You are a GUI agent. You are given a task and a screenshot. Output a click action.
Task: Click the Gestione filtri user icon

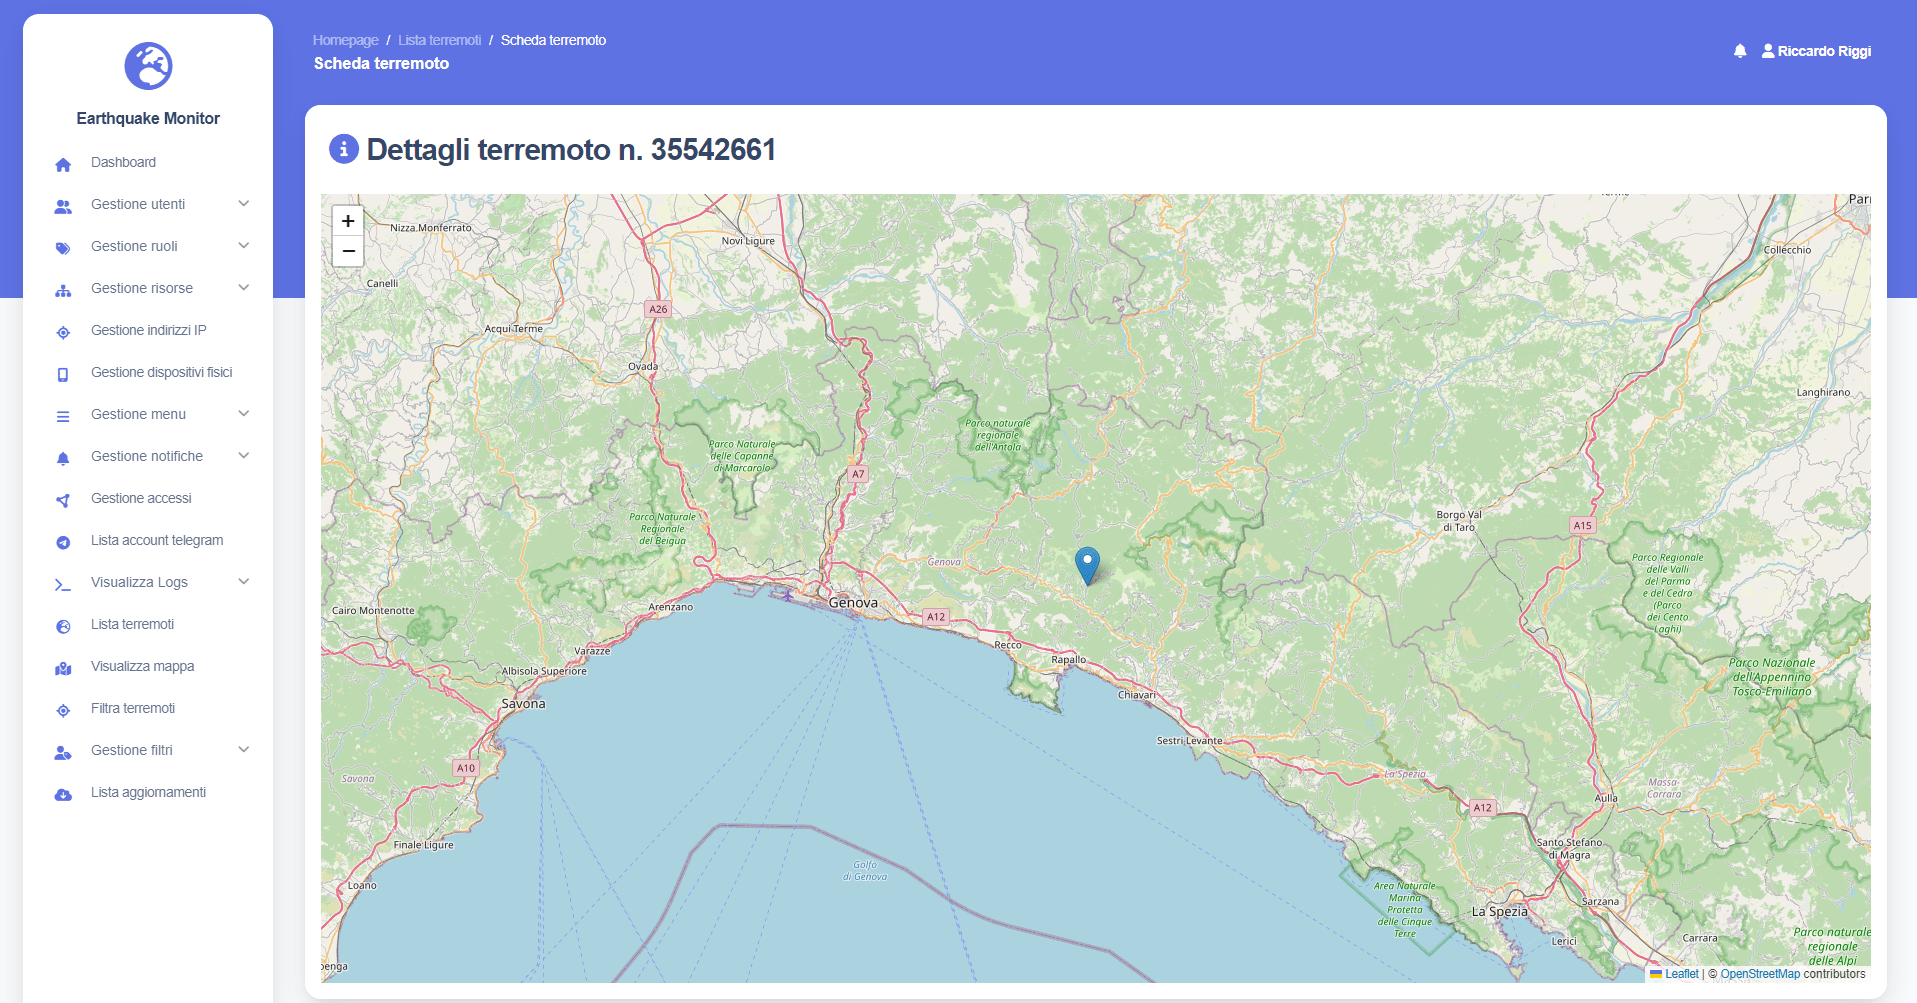point(63,752)
